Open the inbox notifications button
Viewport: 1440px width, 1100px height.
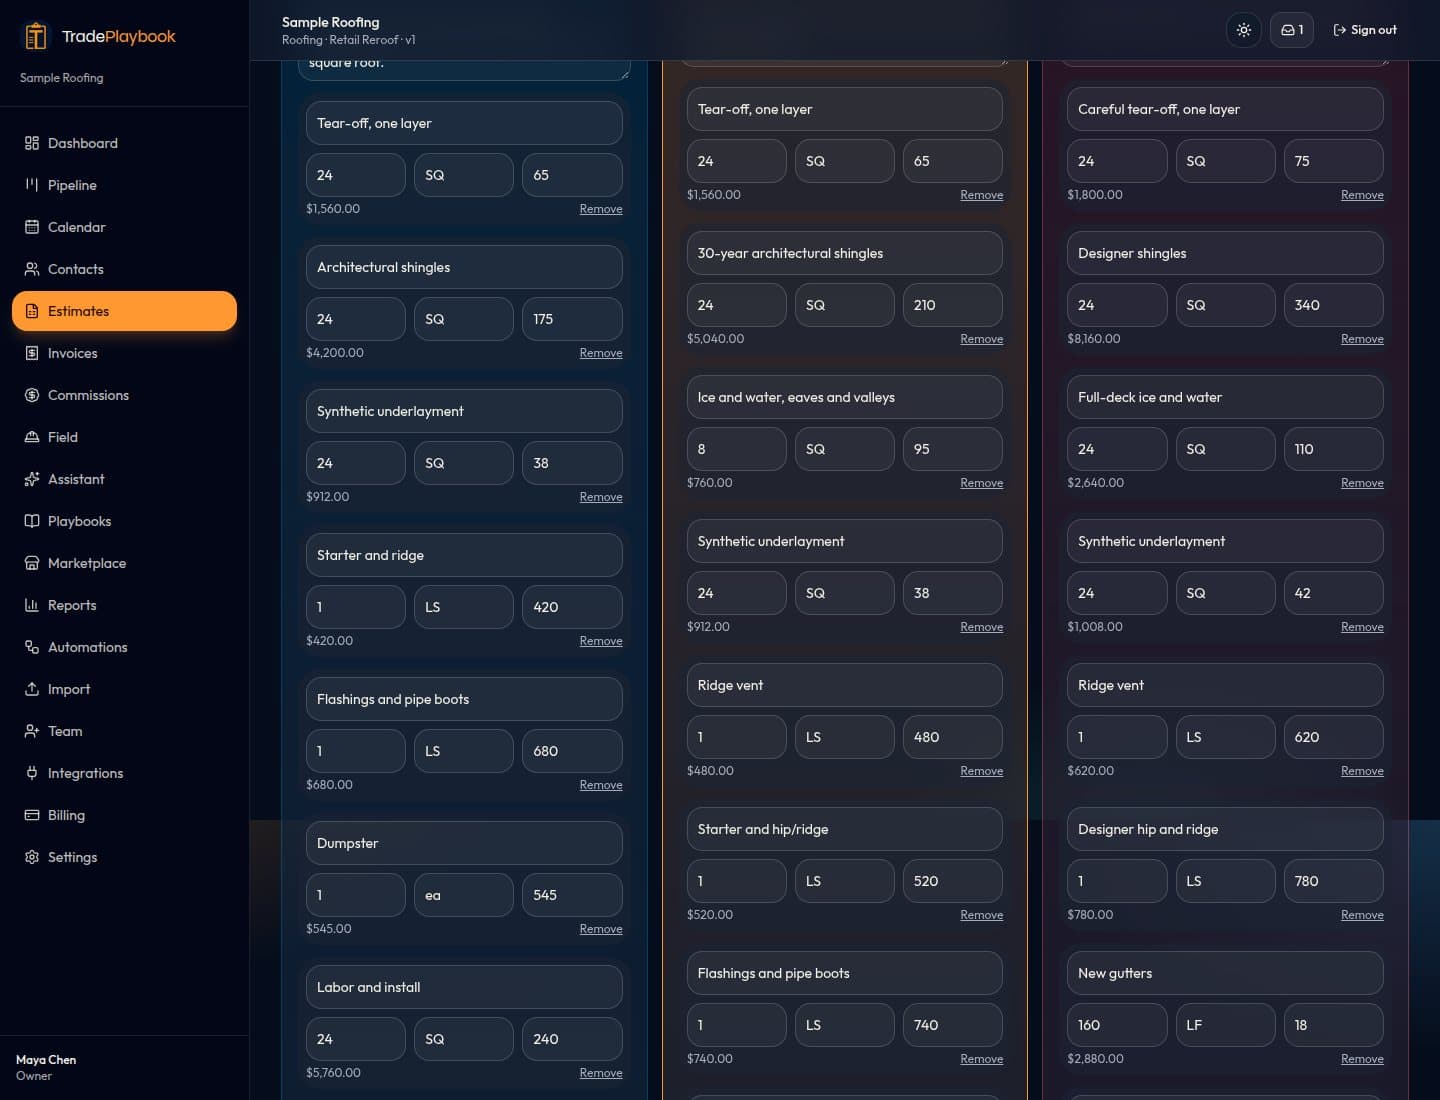(x=1292, y=30)
